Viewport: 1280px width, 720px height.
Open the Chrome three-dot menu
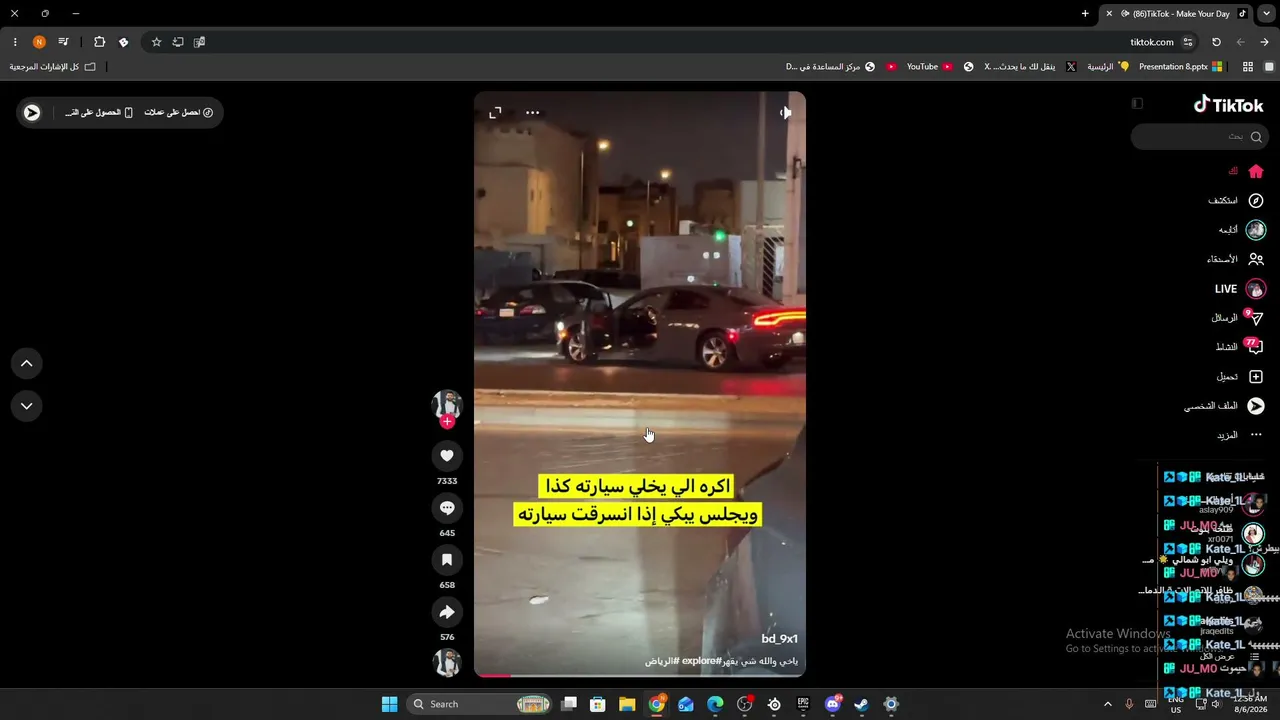[x=15, y=42]
